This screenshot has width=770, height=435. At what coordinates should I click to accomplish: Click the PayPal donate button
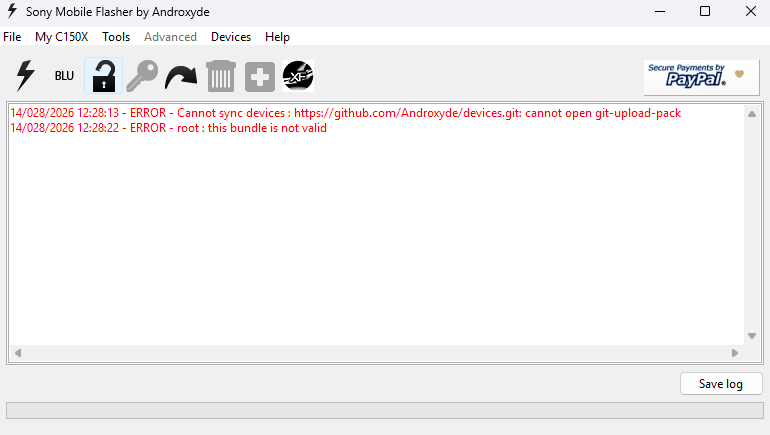point(701,77)
